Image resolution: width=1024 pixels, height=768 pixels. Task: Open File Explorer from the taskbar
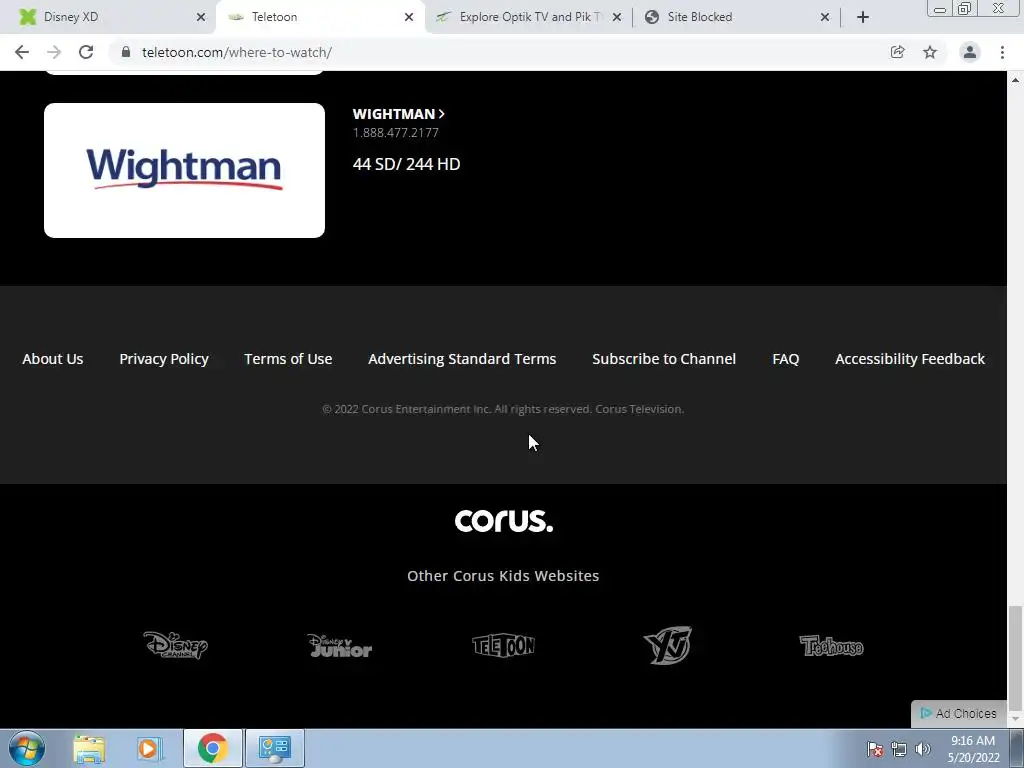click(x=89, y=748)
